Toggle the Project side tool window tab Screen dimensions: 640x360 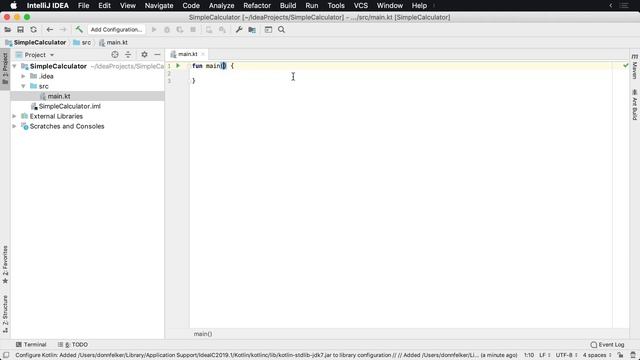point(5,69)
